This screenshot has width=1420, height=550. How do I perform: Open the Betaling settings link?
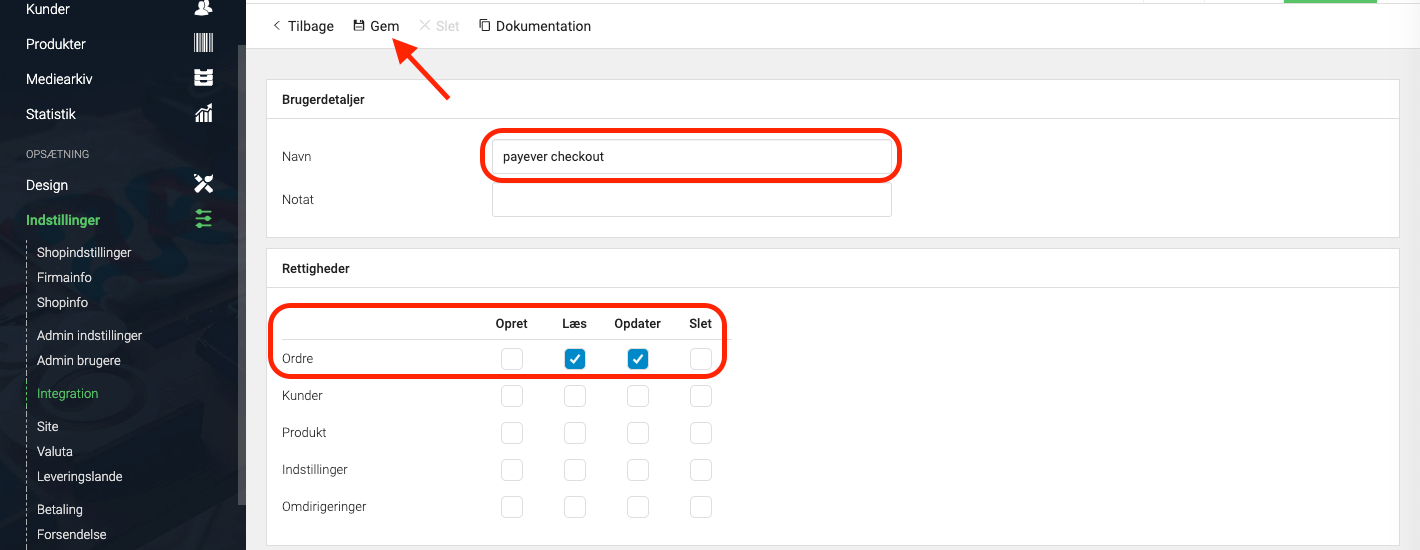pos(60,509)
